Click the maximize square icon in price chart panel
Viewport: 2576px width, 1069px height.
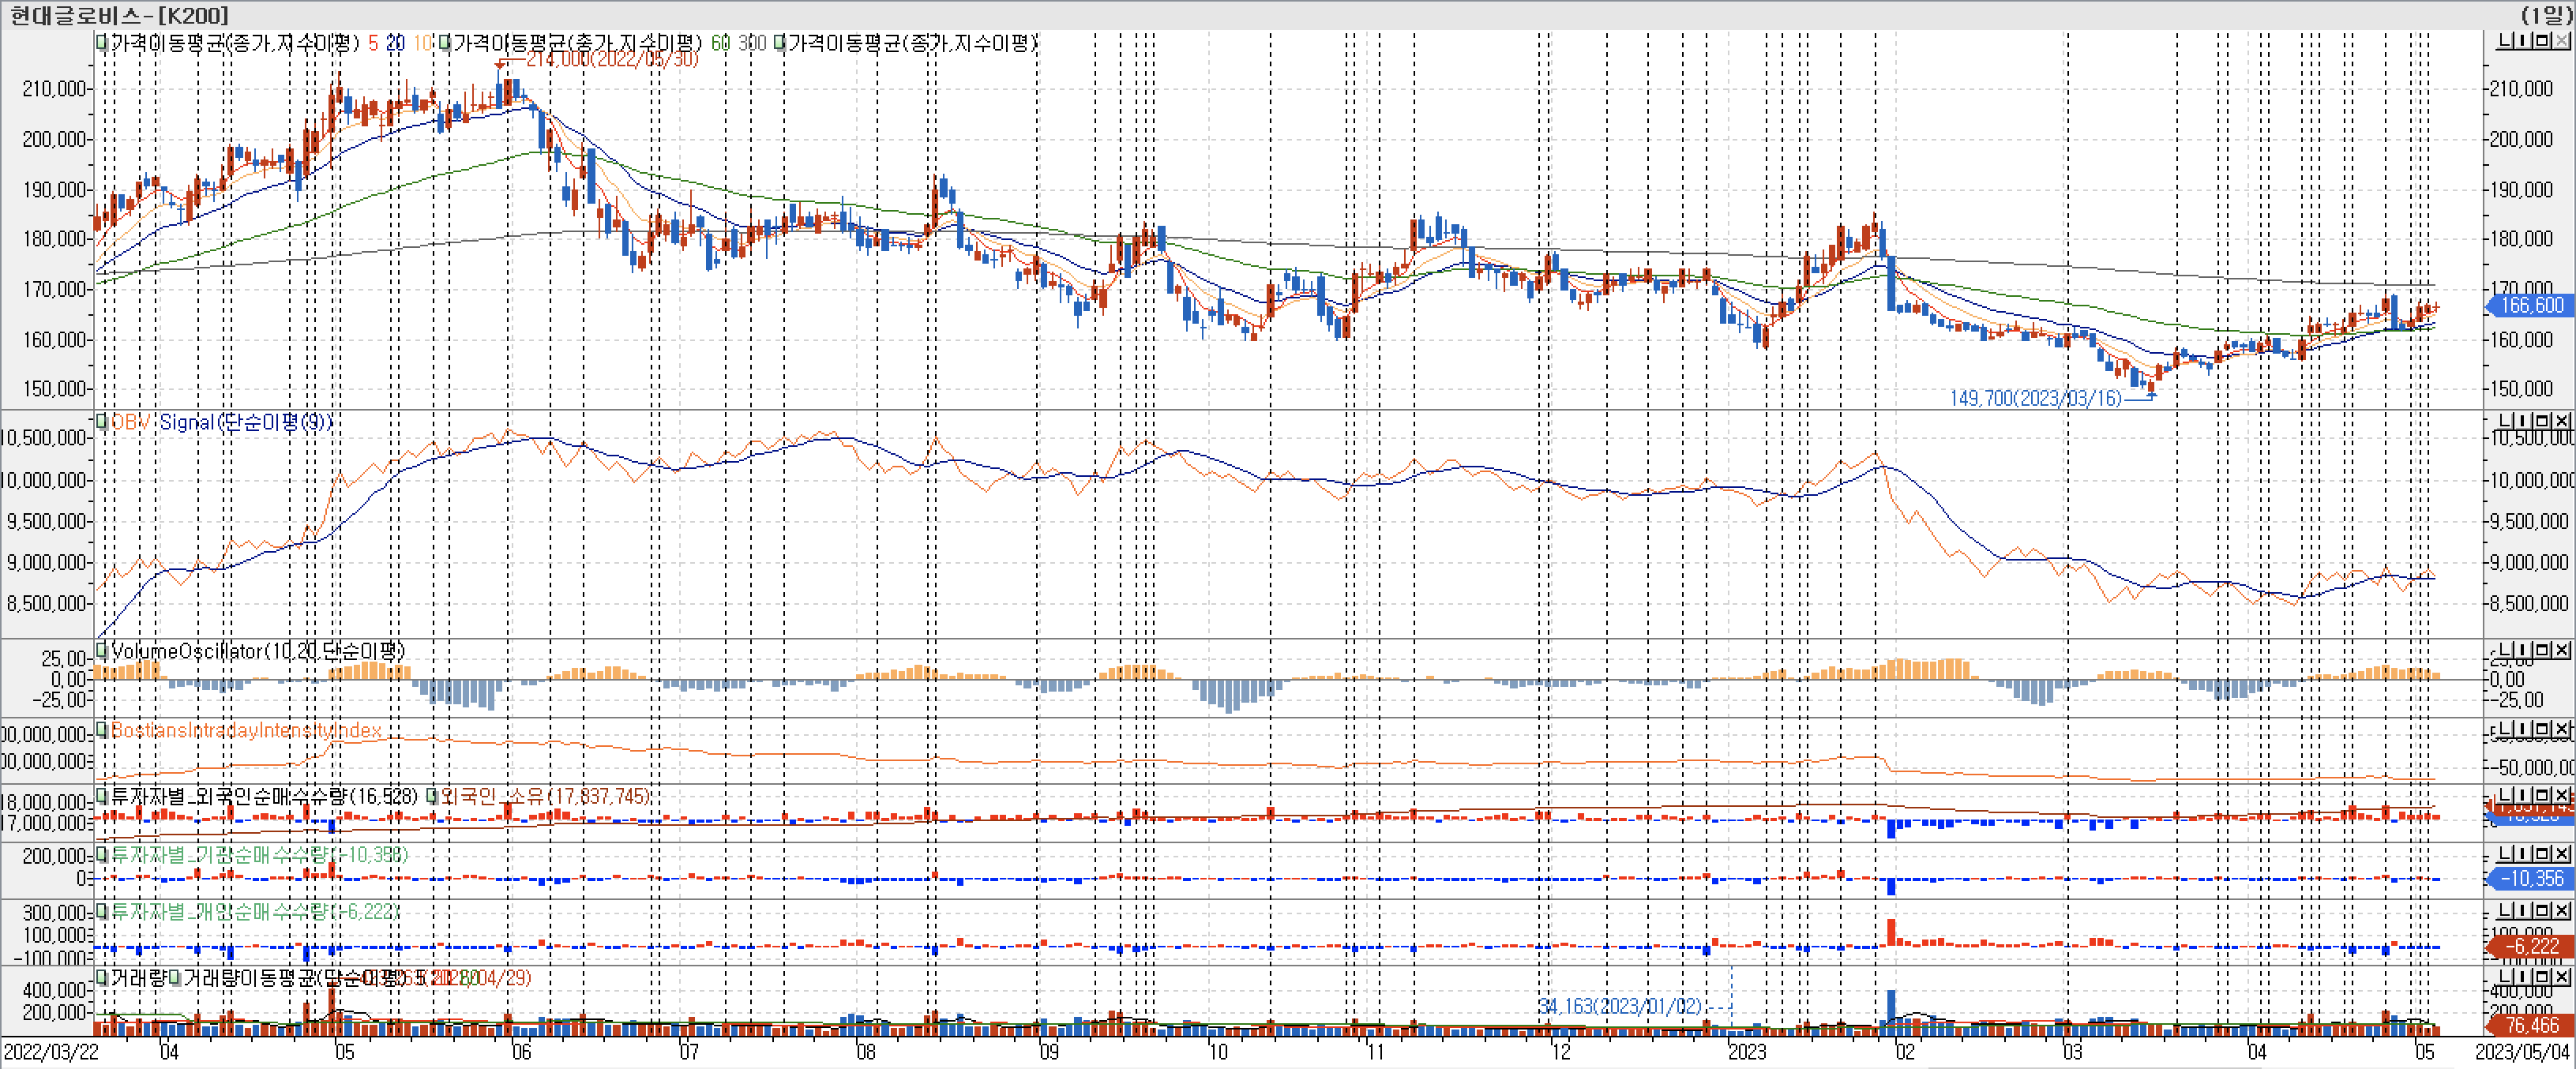[x=2542, y=41]
